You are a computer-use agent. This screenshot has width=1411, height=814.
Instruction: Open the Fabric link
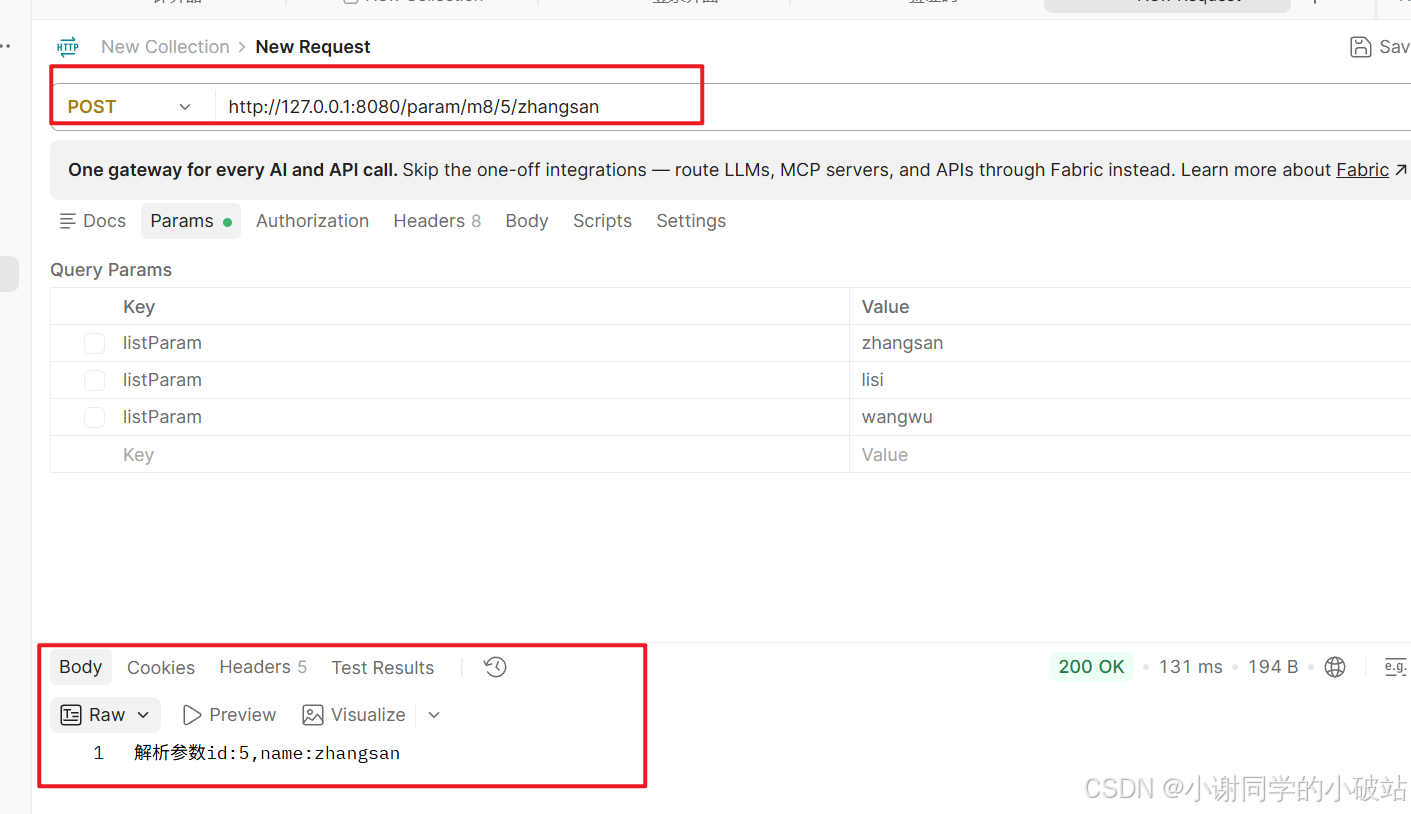click(x=1363, y=170)
